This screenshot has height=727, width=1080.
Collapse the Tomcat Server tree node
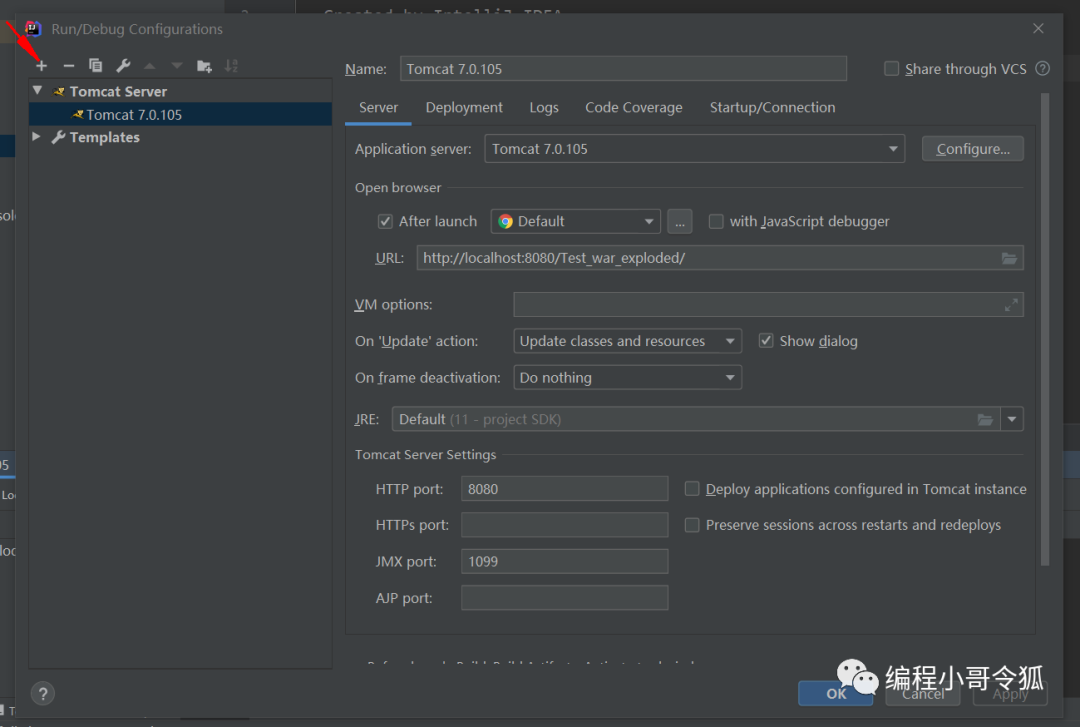[x=37, y=90]
